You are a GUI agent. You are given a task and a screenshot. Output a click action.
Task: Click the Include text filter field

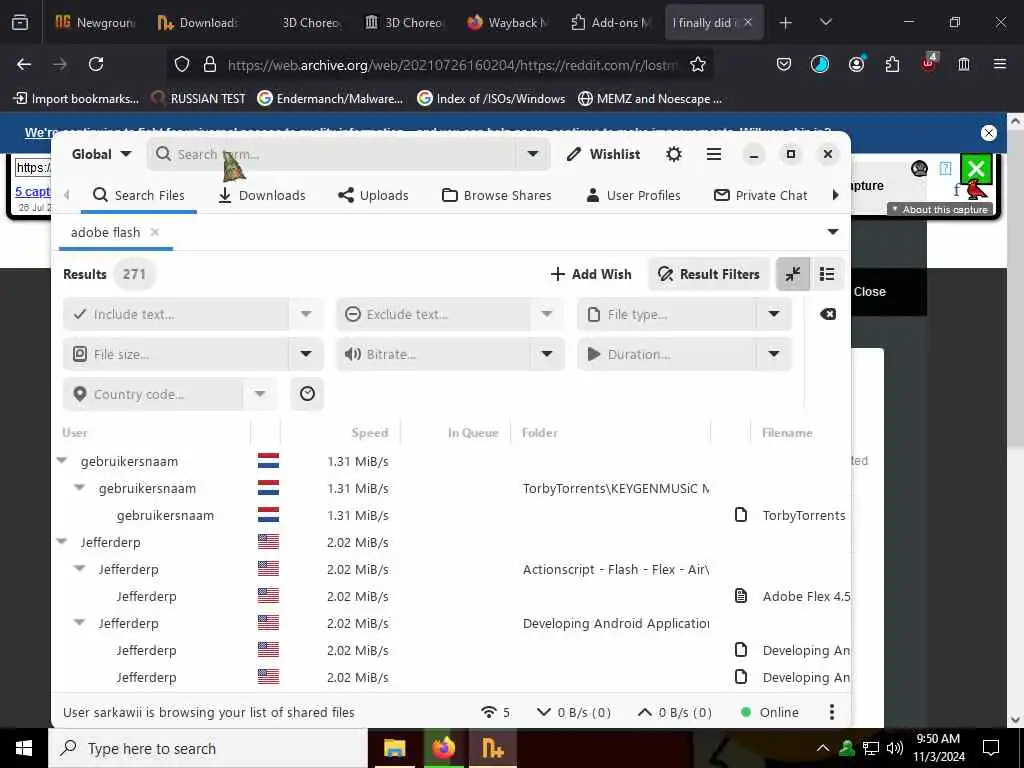point(176,314)
